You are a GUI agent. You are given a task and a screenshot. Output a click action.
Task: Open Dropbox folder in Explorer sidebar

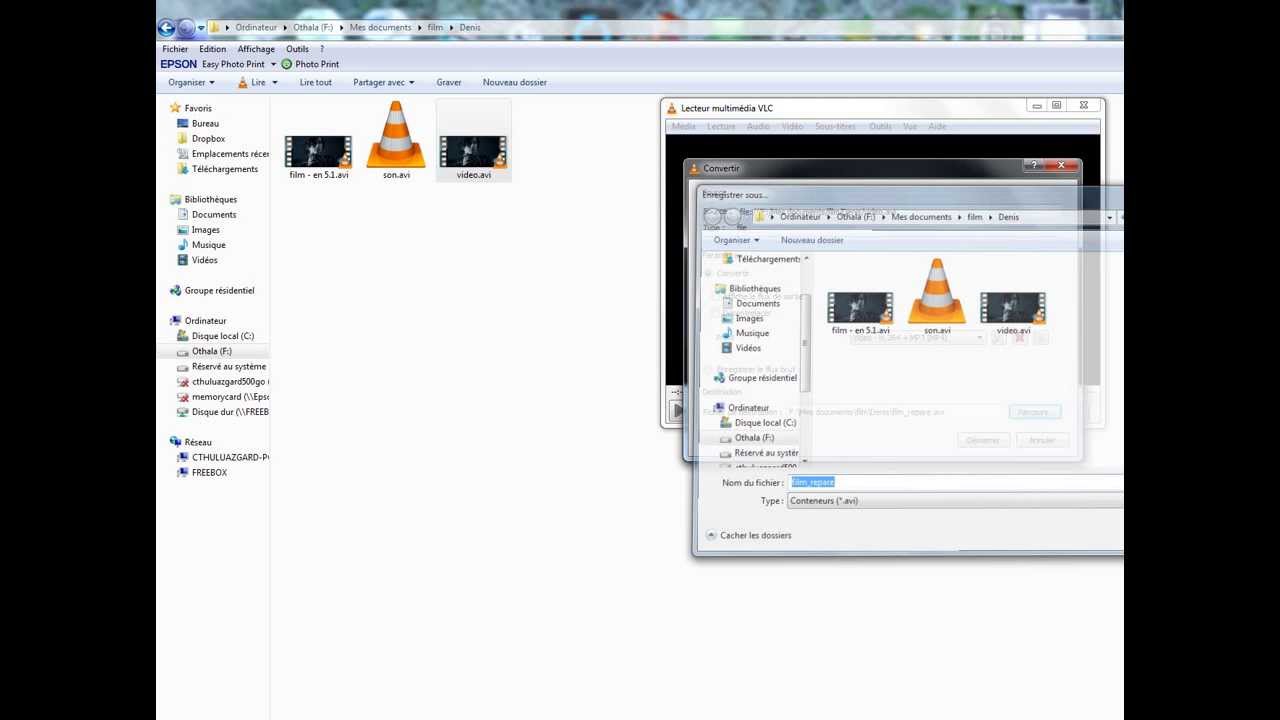tap(208, 138)
